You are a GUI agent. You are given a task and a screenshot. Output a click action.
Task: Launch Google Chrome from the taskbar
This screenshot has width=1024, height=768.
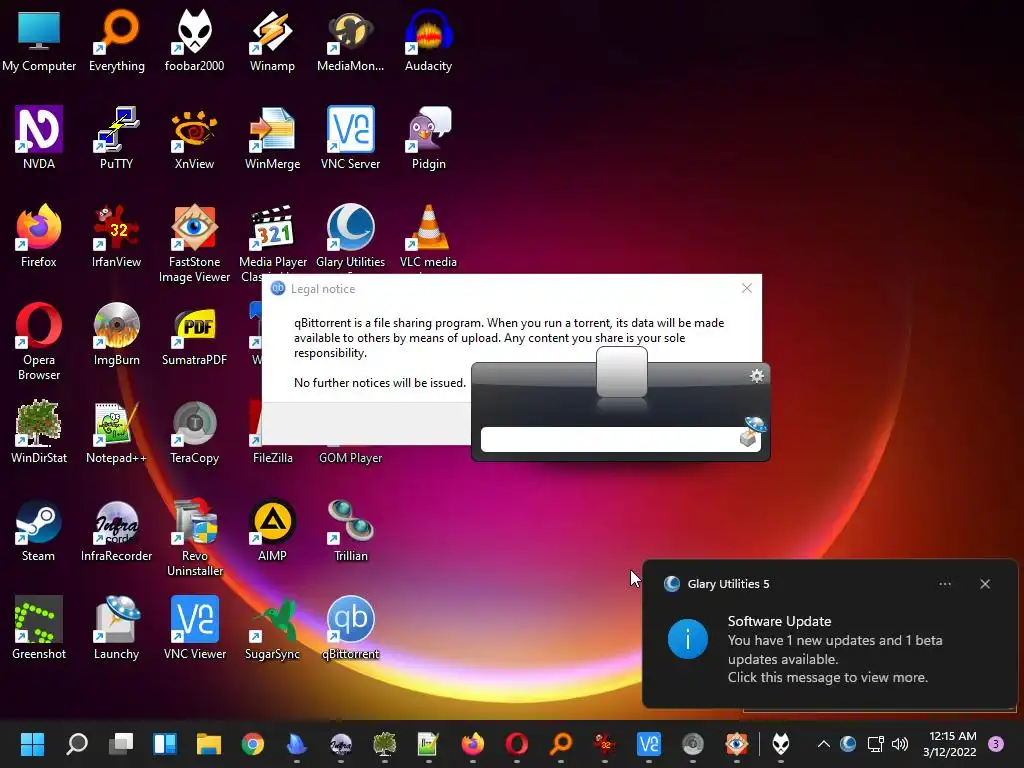[253, 743]
